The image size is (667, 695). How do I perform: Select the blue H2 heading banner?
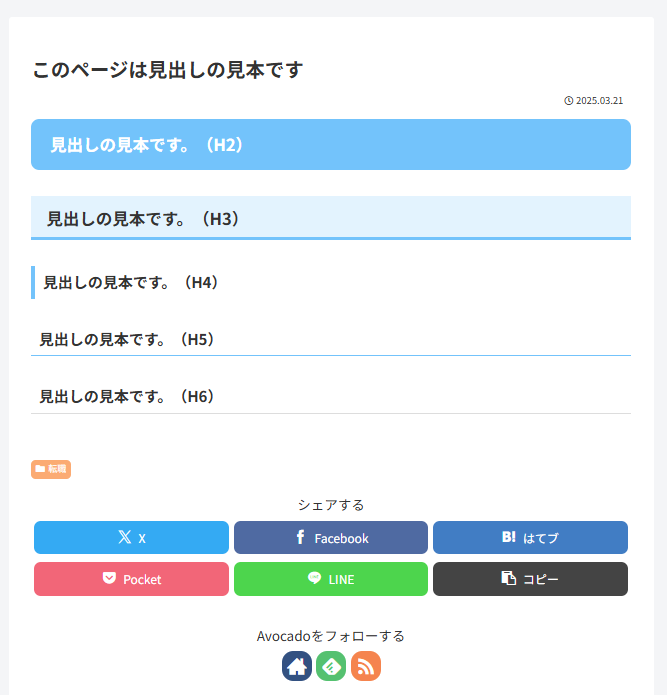pos(331,145)
